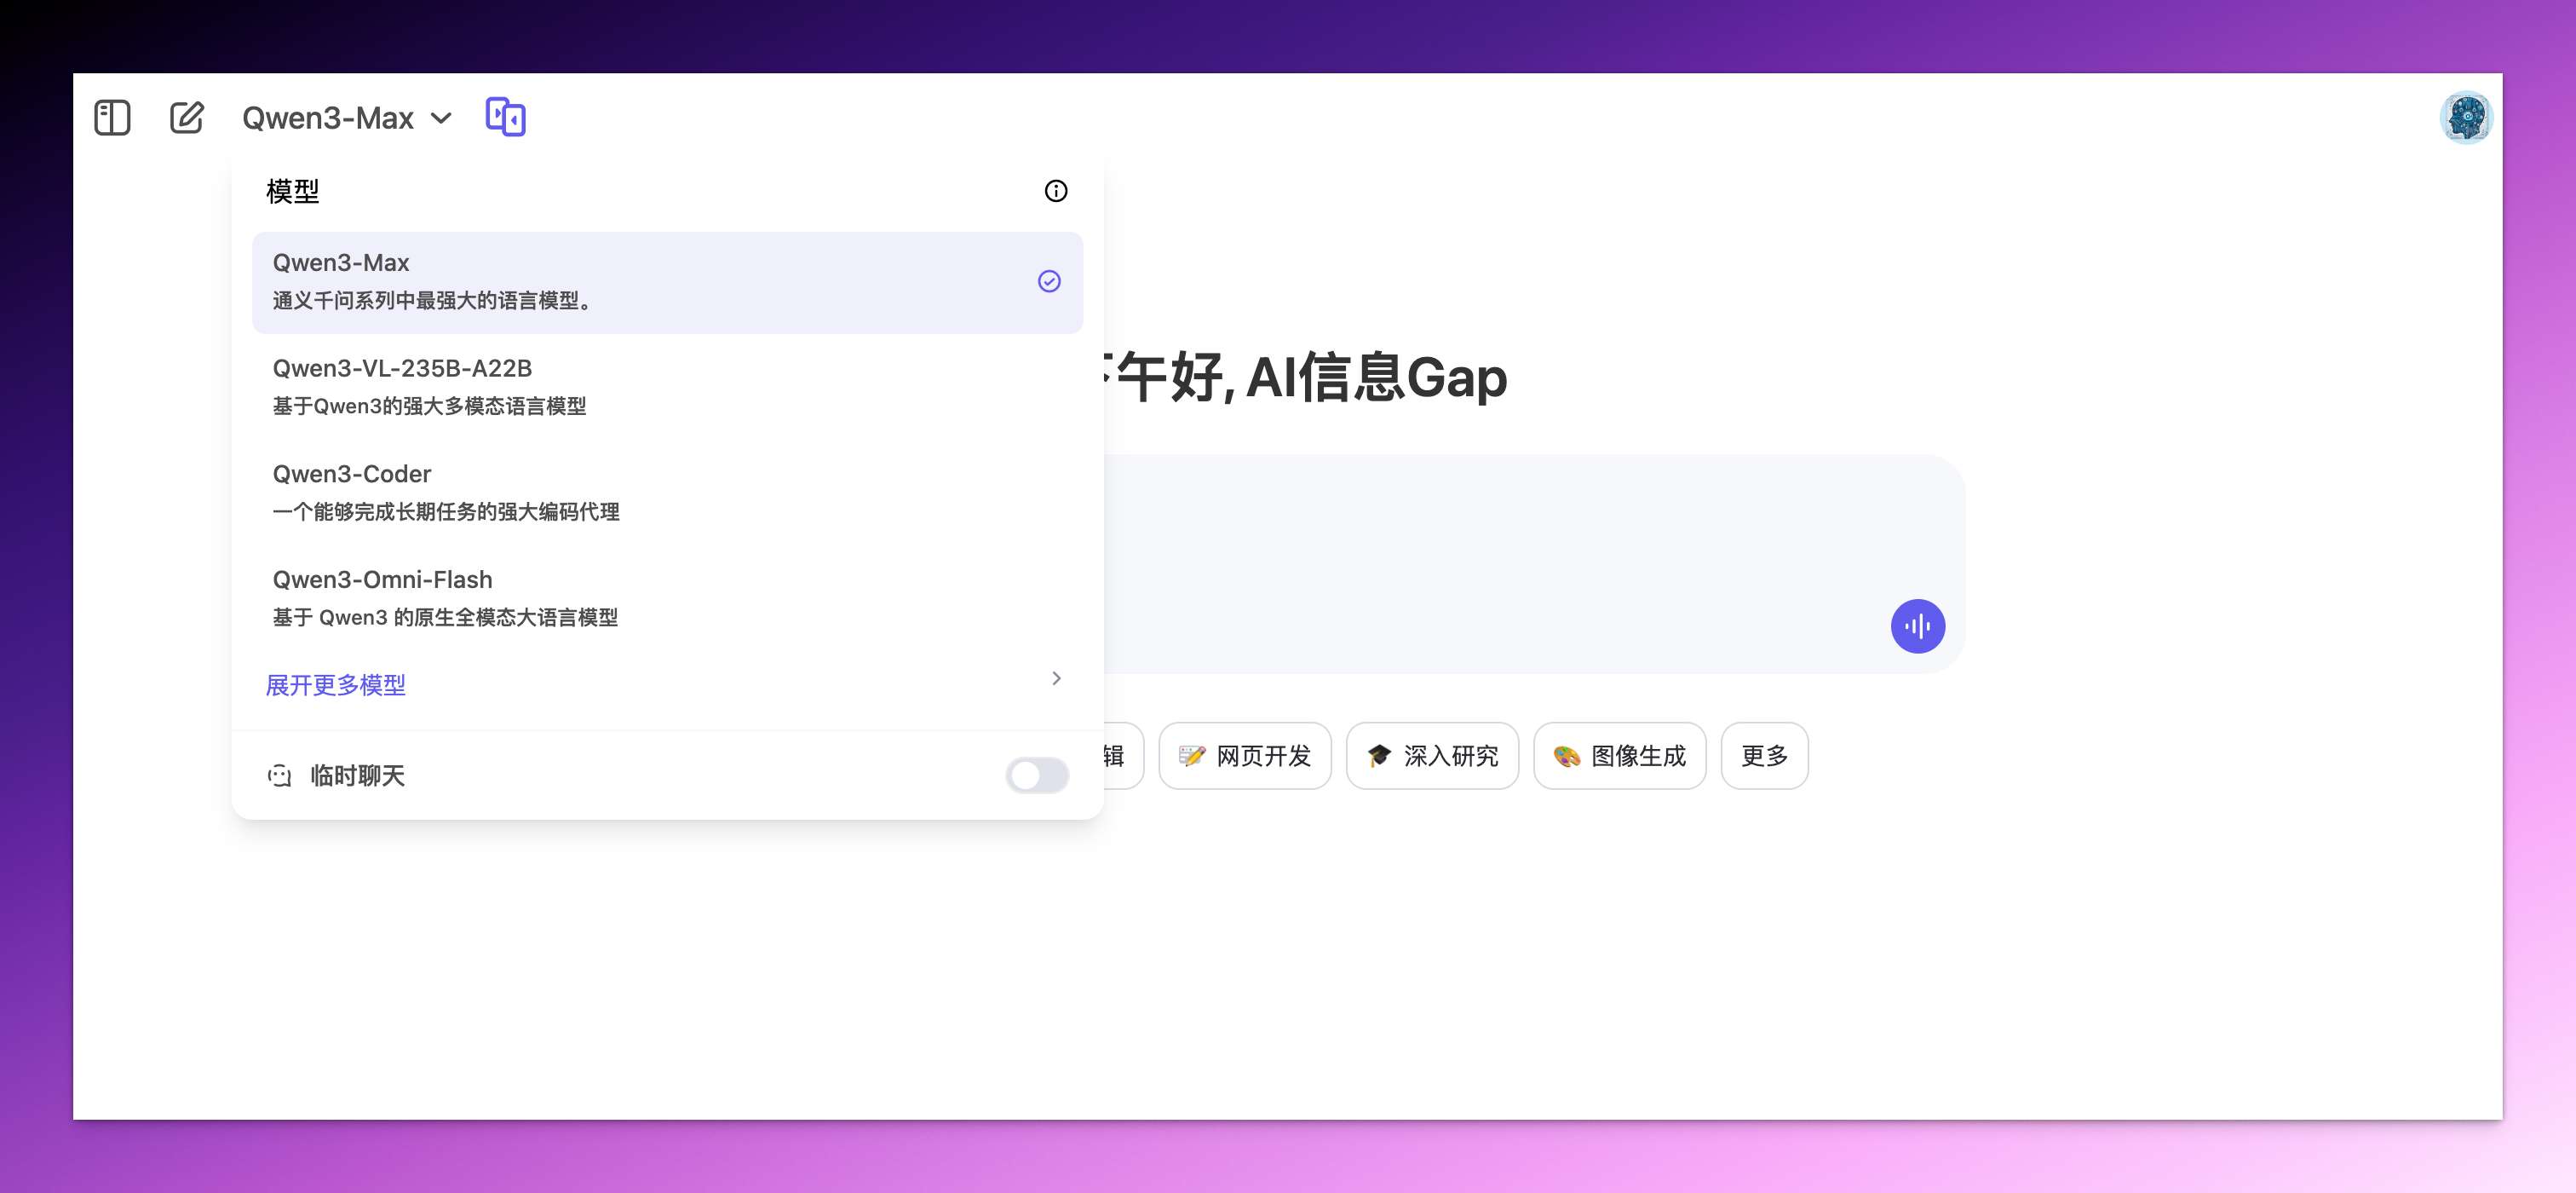Expand more models link 展开更多模型
2576x1193 pixels.
[335, 685]
